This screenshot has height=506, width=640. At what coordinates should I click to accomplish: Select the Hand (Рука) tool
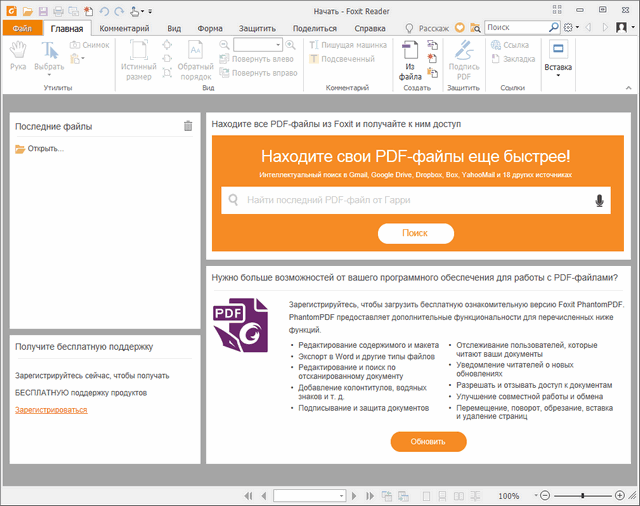point(18,56)
